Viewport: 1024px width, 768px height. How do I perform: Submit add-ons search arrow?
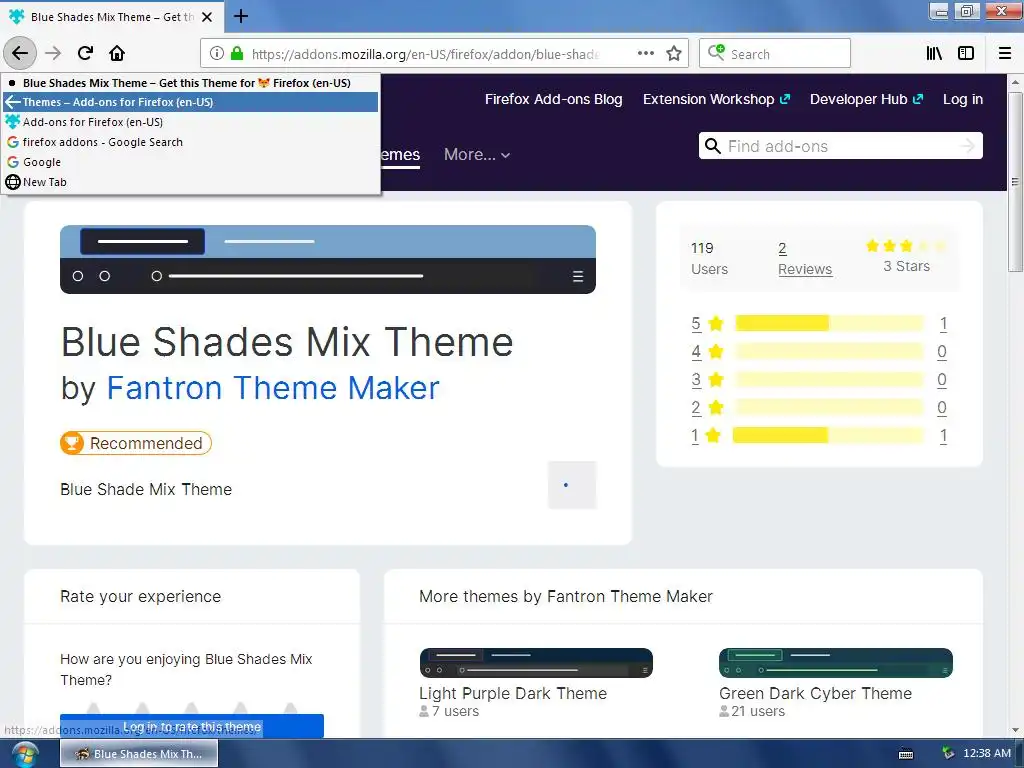pos(967,146)
